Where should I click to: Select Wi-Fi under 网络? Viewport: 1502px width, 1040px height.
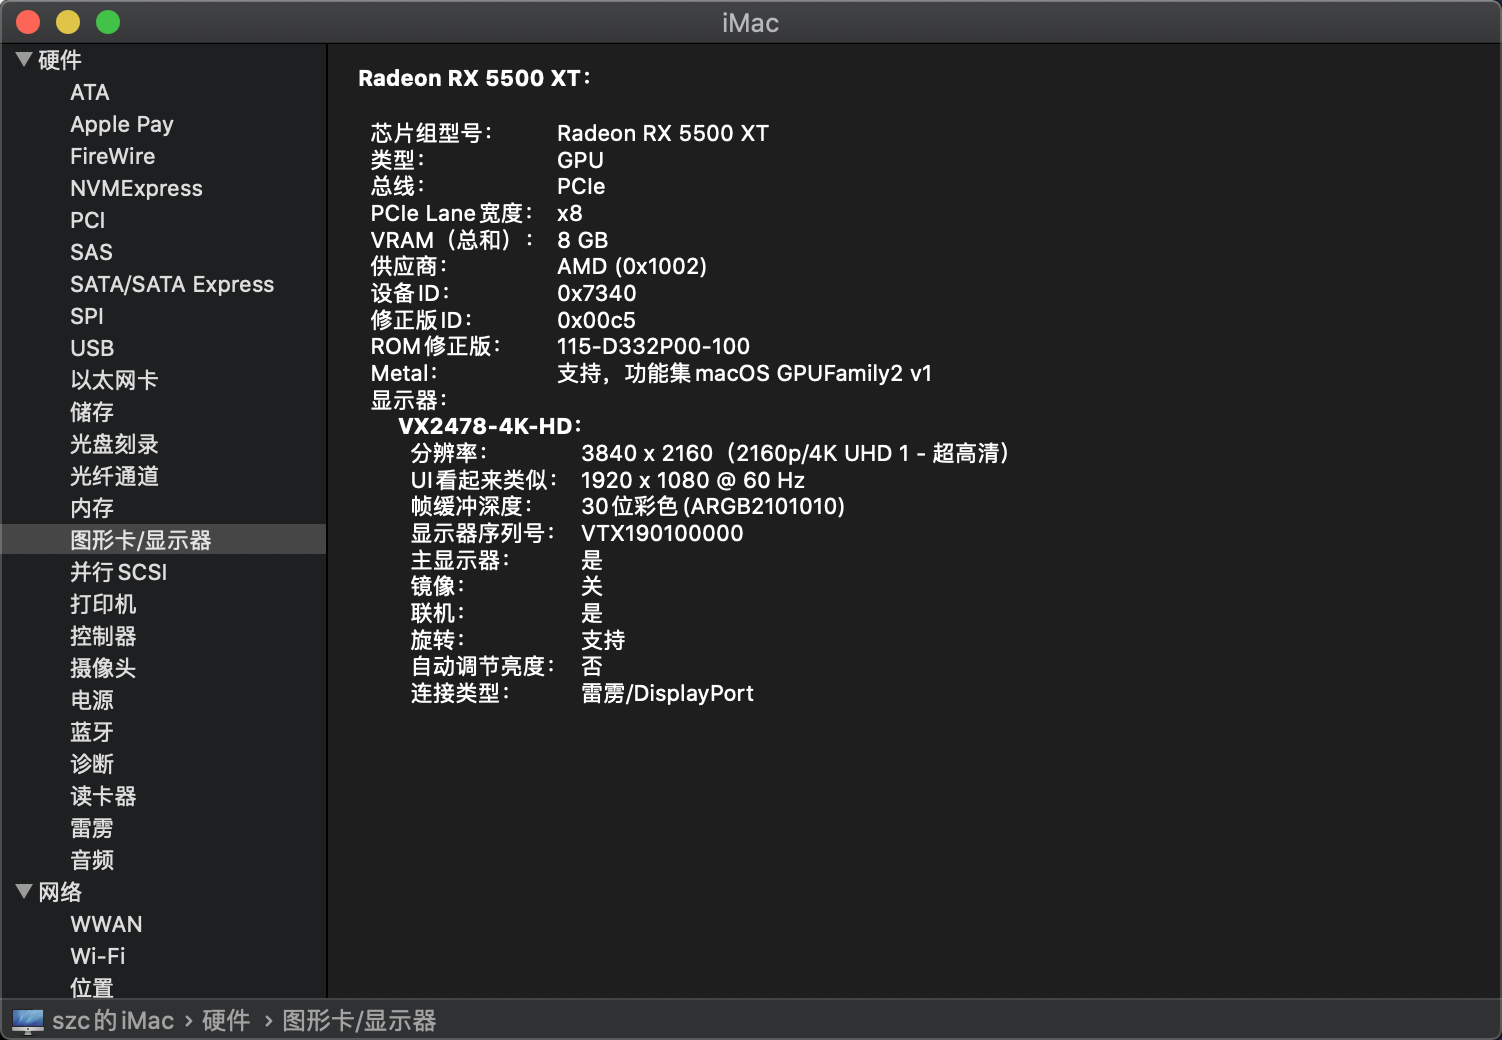(98, 956)
